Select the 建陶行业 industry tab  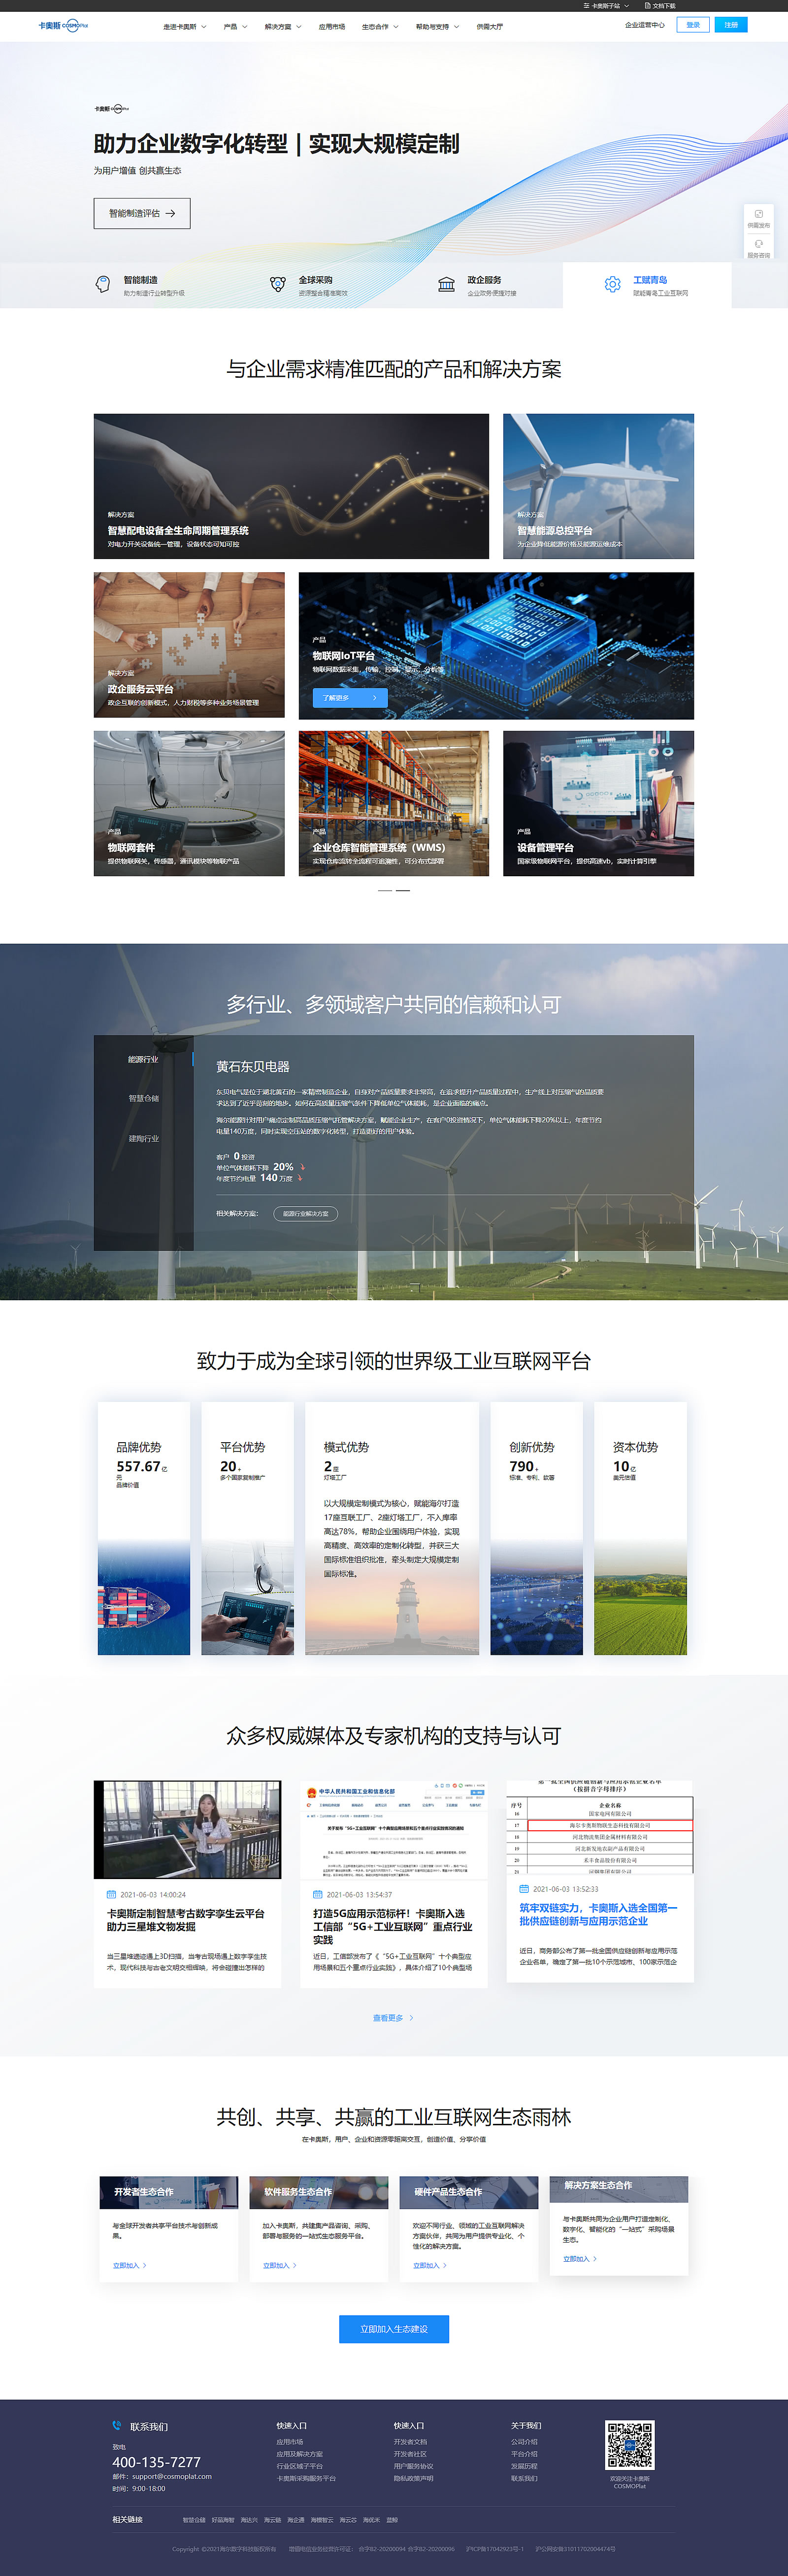tap(143, 1138)
